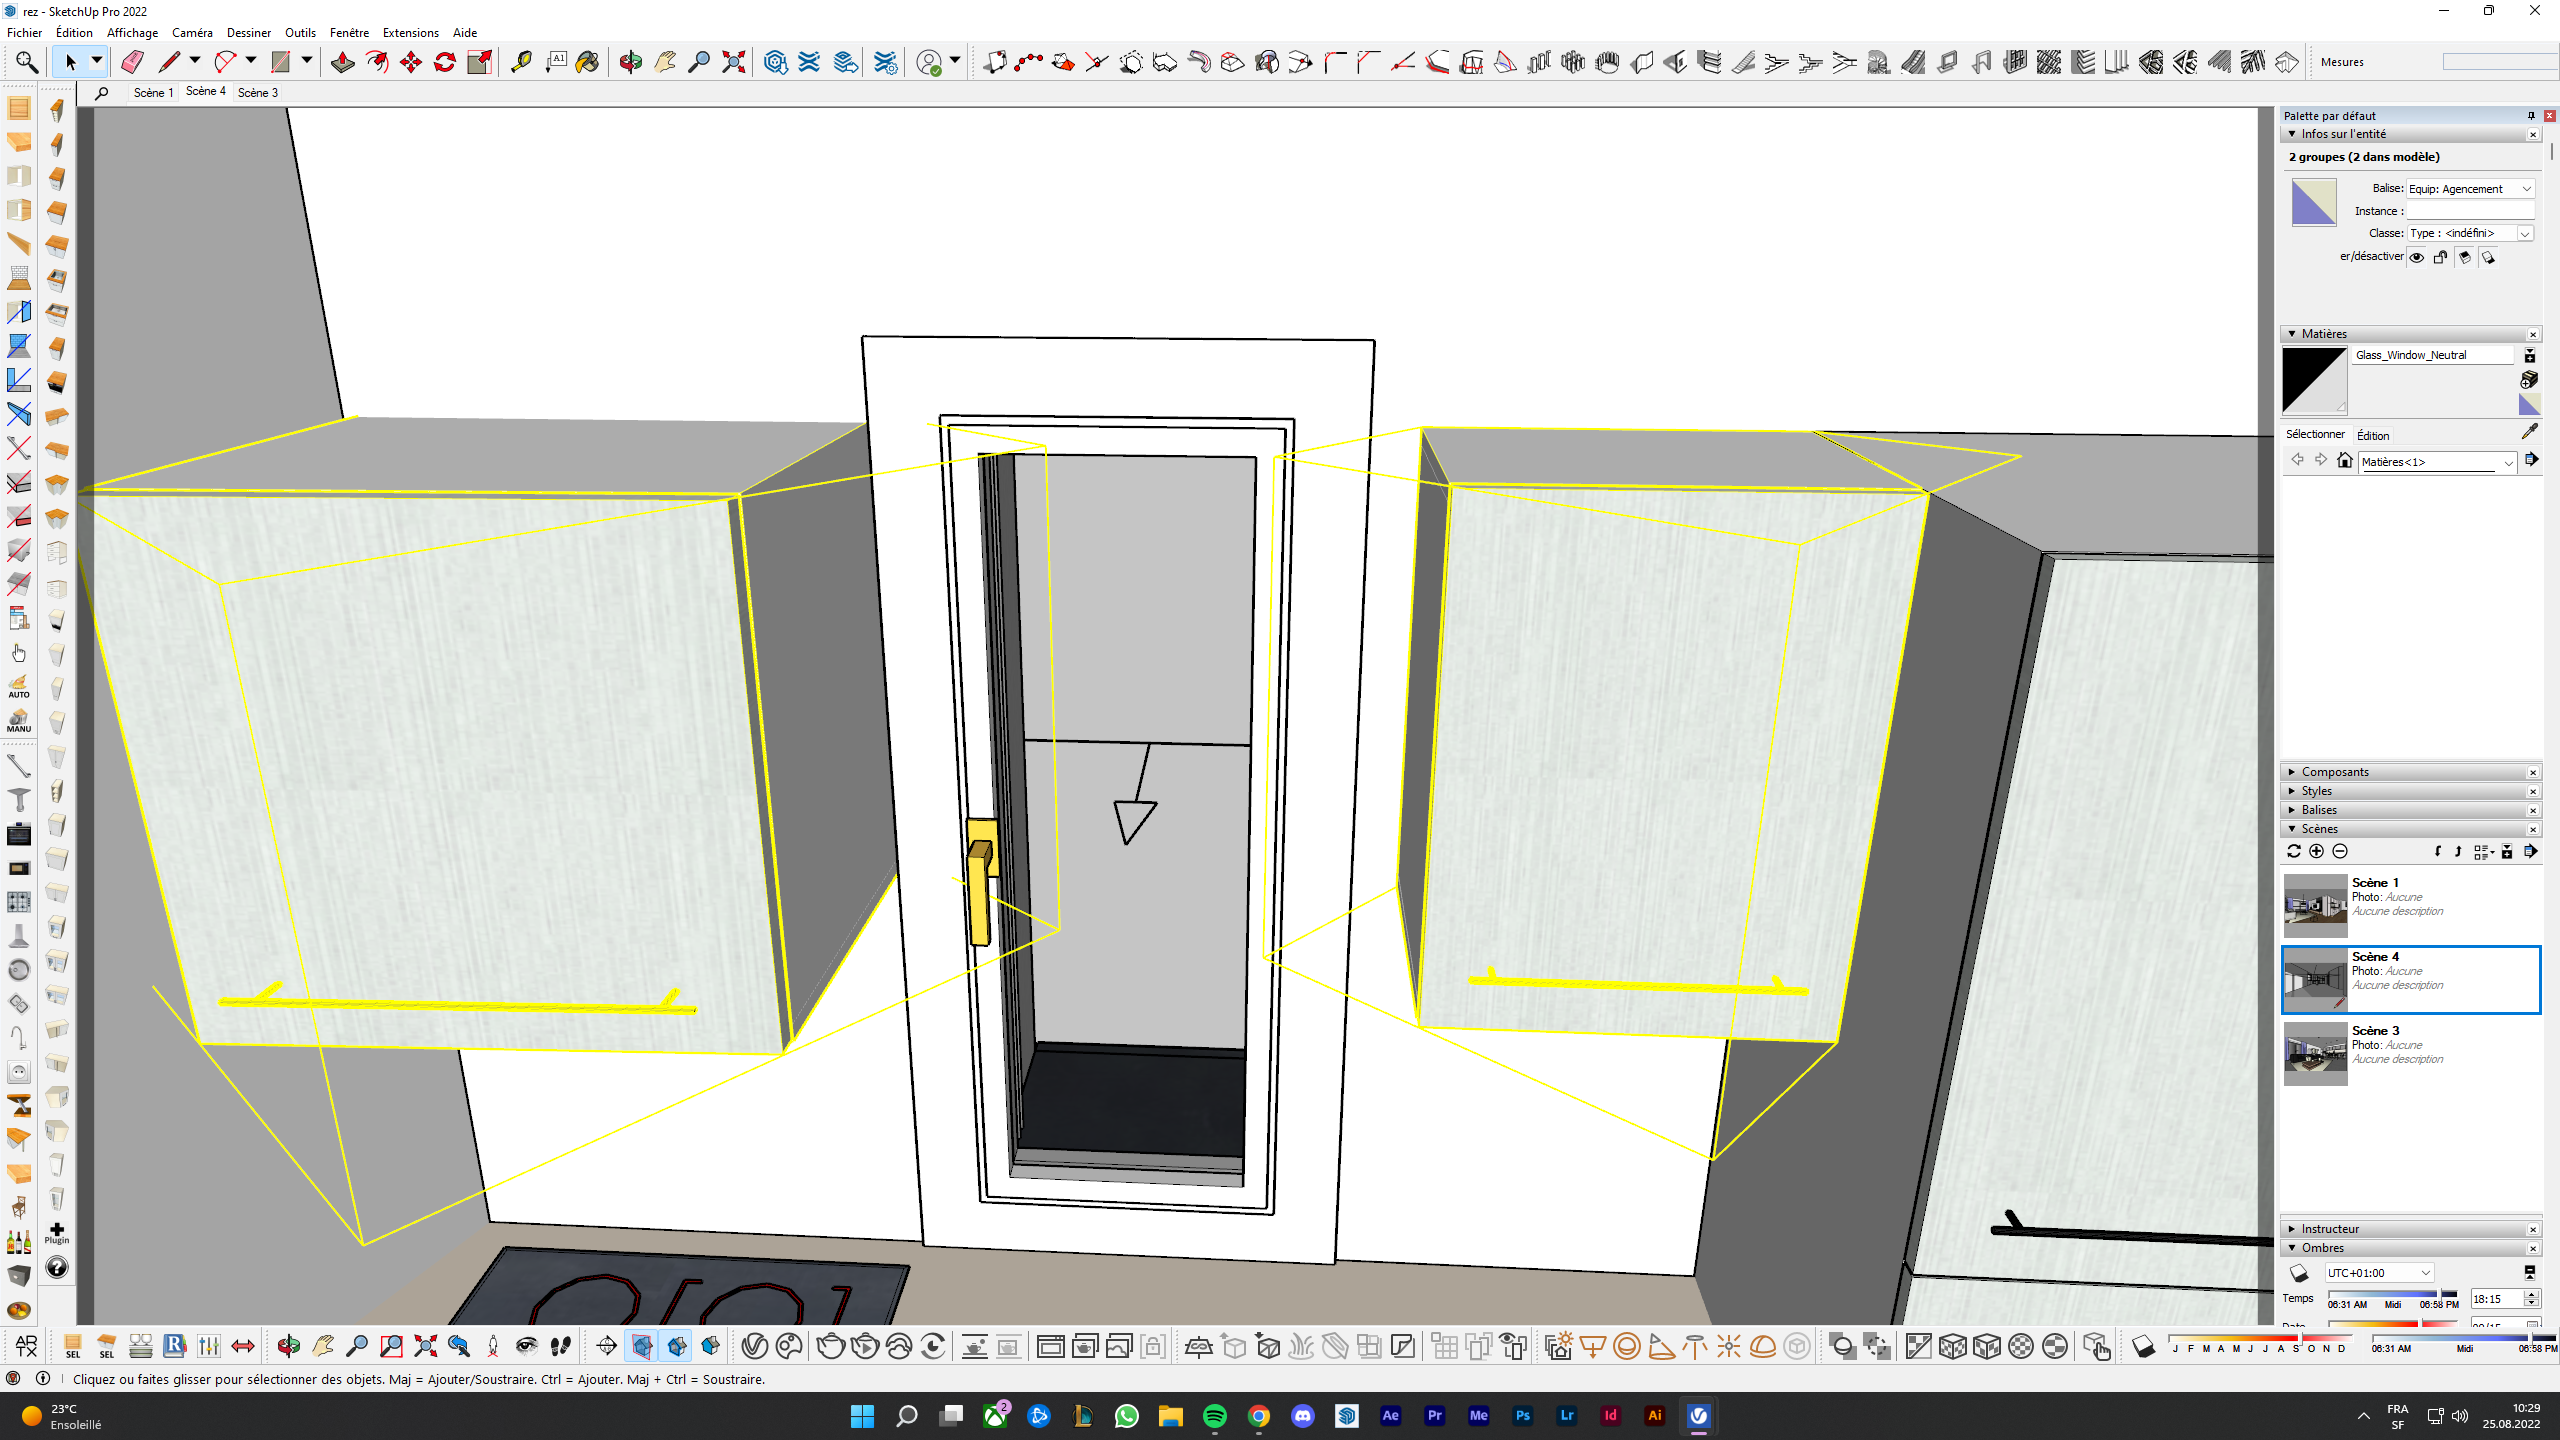
Task: Toggle shadows display in Ombres panel
Action: coord(2298,1273)
